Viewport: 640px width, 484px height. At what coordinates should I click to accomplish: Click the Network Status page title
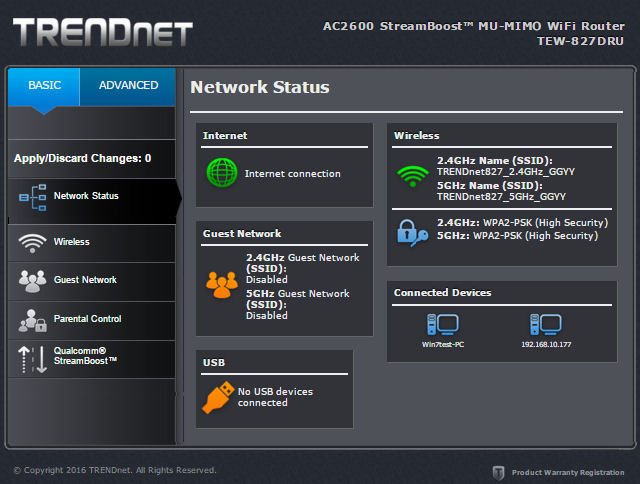coord(260,87)
